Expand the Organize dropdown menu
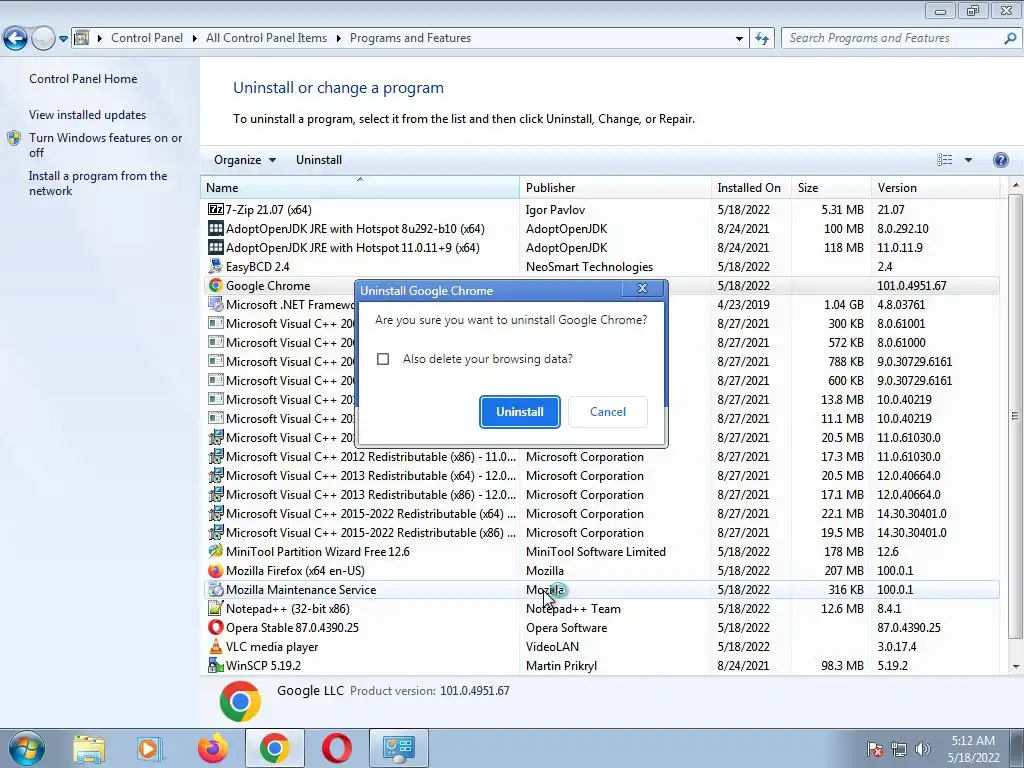Image resolution: width=1024 pixels, height=768 pixels. [x=245, y=160]
